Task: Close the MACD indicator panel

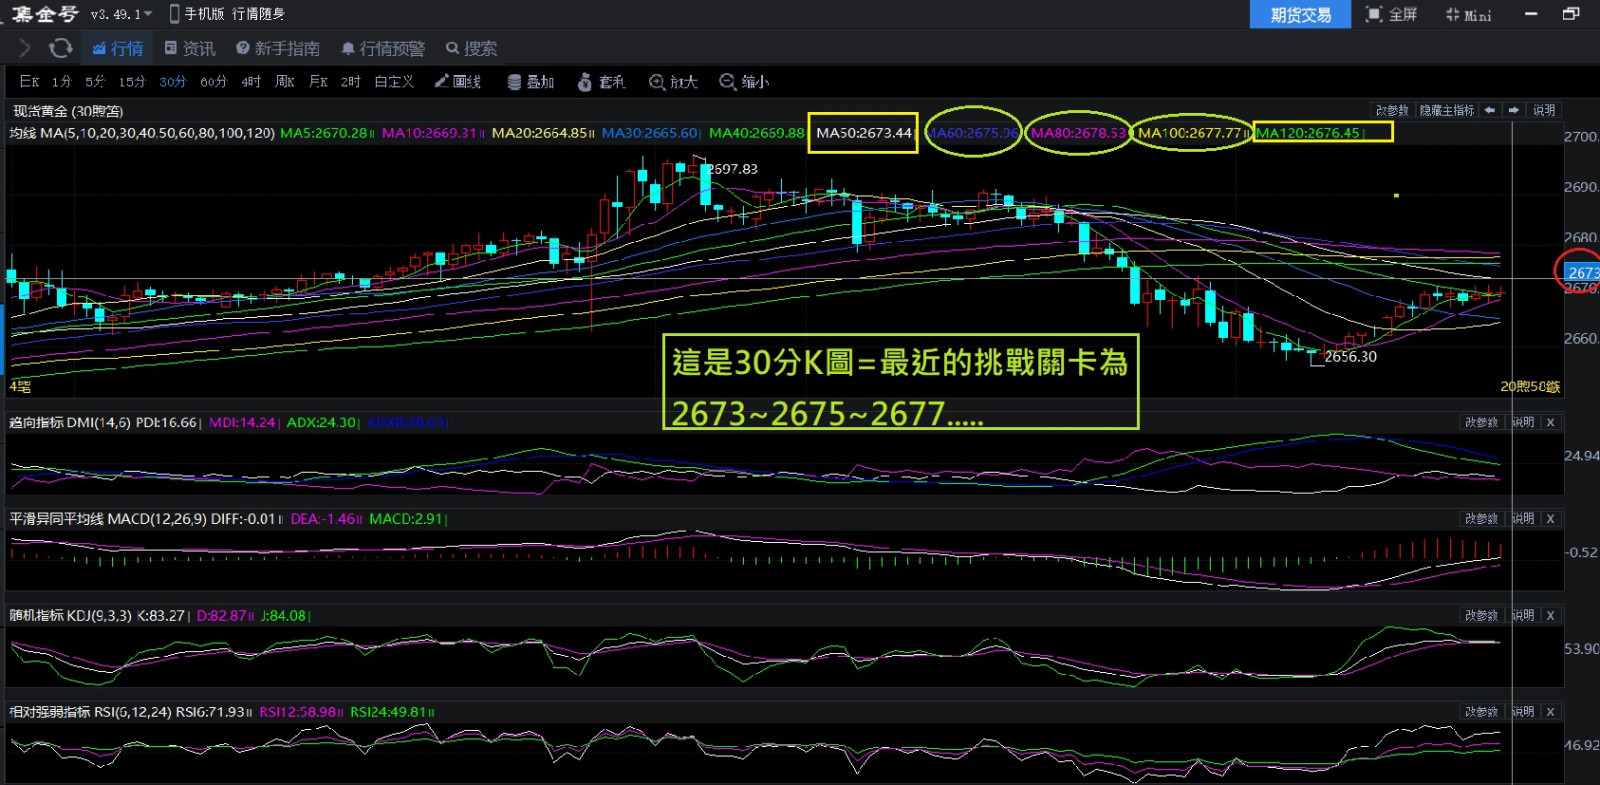Action: (1551, 519)
